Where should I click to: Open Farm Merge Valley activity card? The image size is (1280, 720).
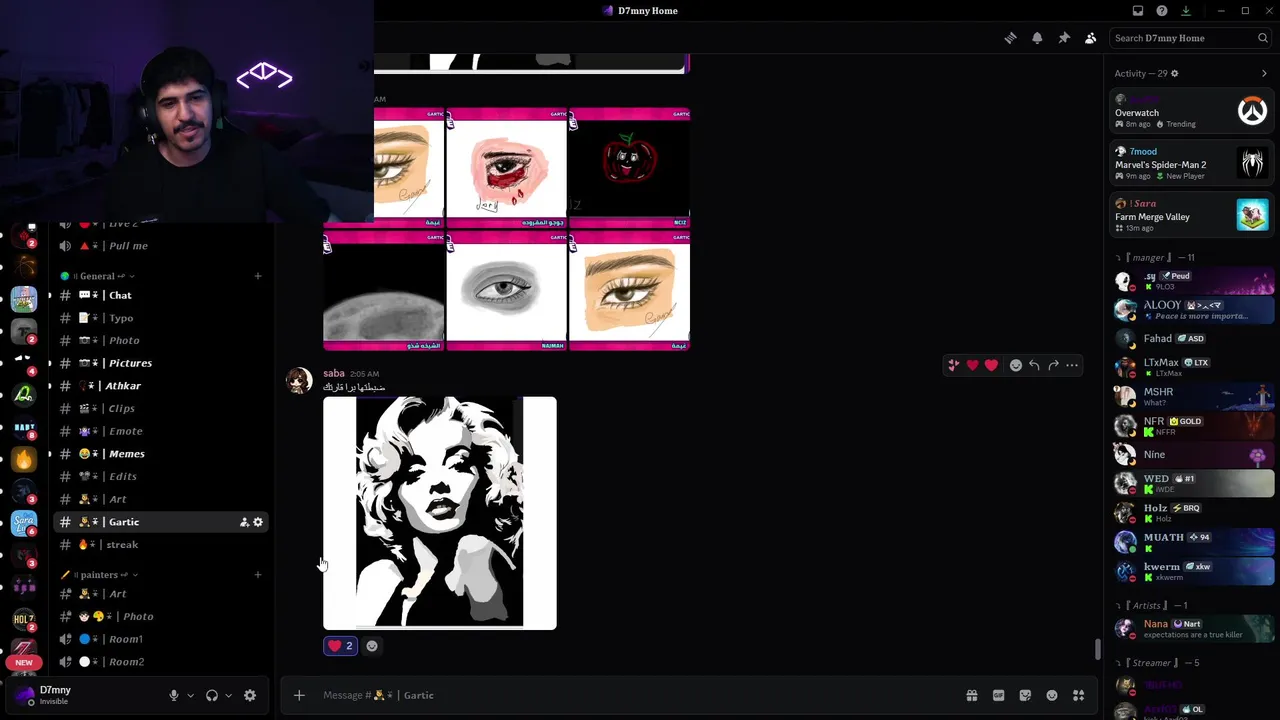(1191, 215)
